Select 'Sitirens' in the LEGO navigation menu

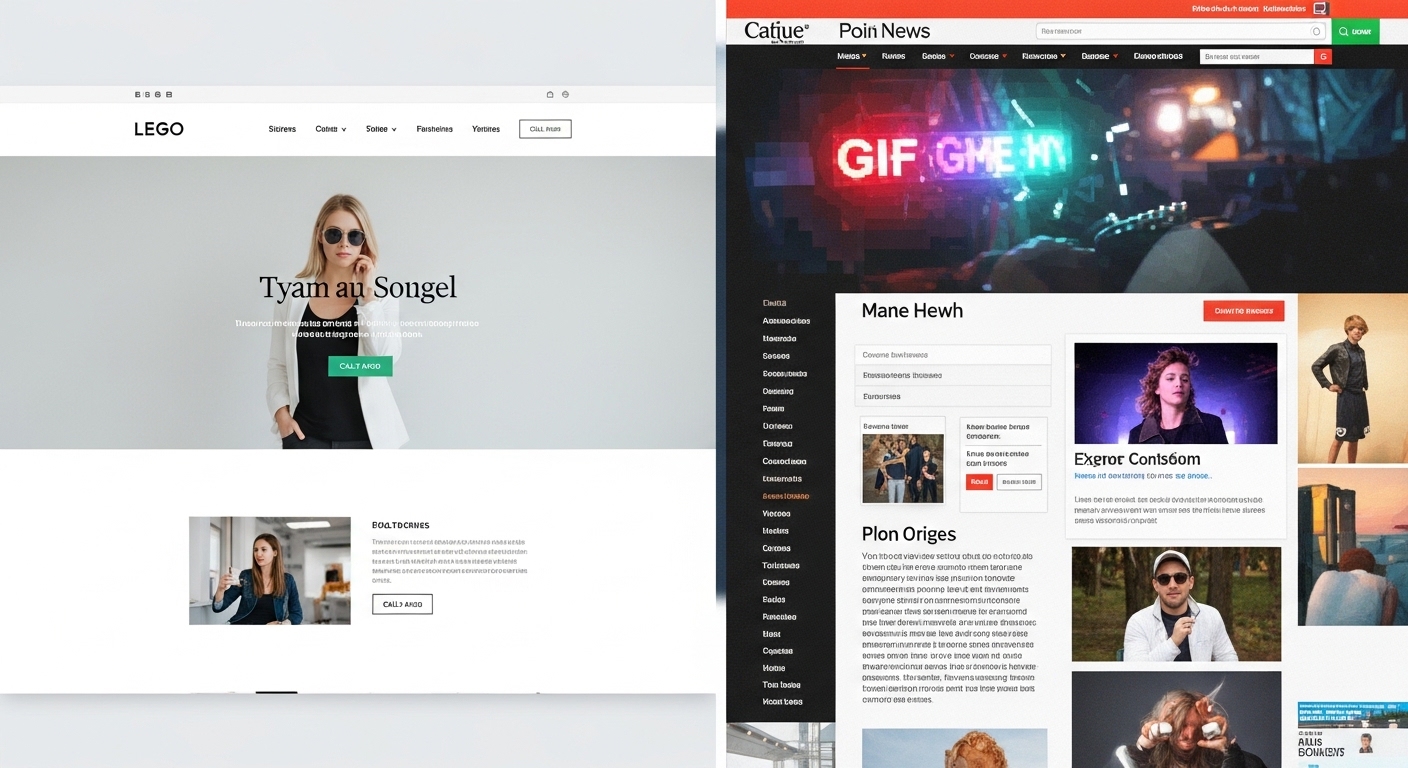(282, 129)
